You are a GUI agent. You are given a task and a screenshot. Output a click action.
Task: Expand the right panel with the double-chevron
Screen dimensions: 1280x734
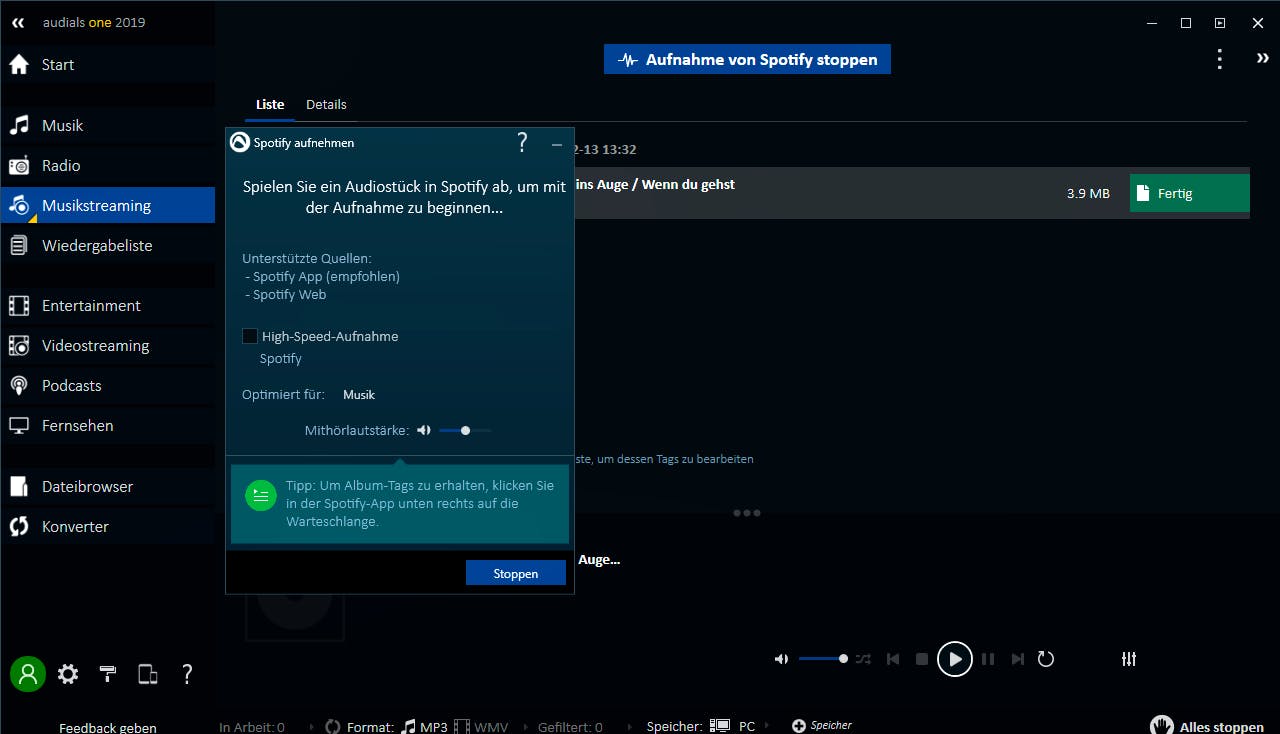1263,59
